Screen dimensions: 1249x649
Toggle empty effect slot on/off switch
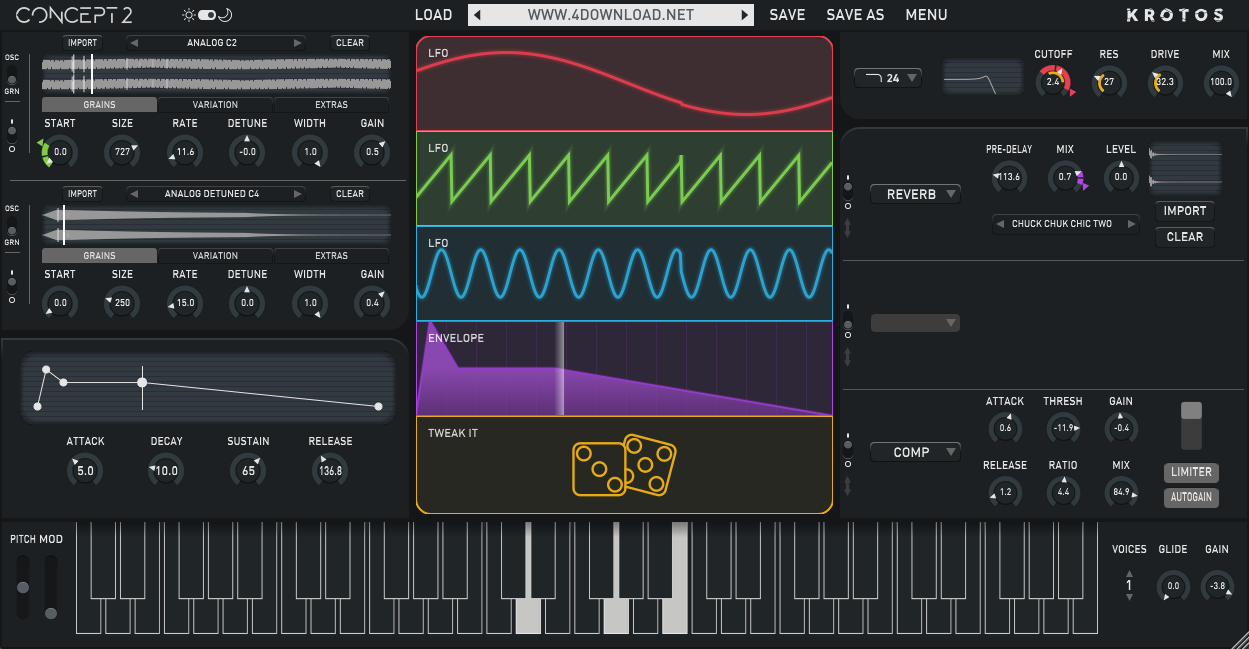pos(849,322)
